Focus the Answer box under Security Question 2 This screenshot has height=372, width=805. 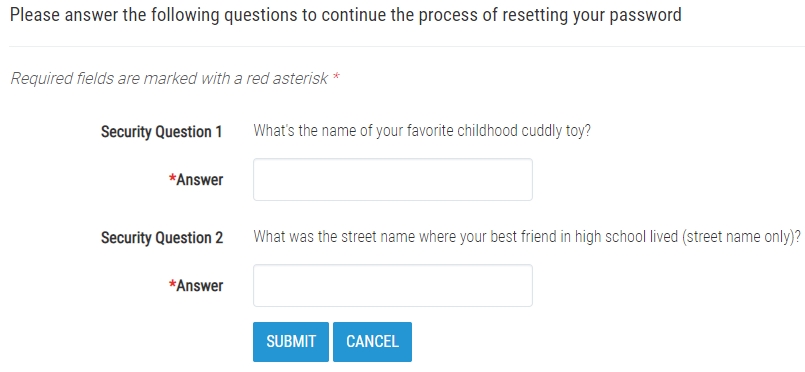coord(393,286)
